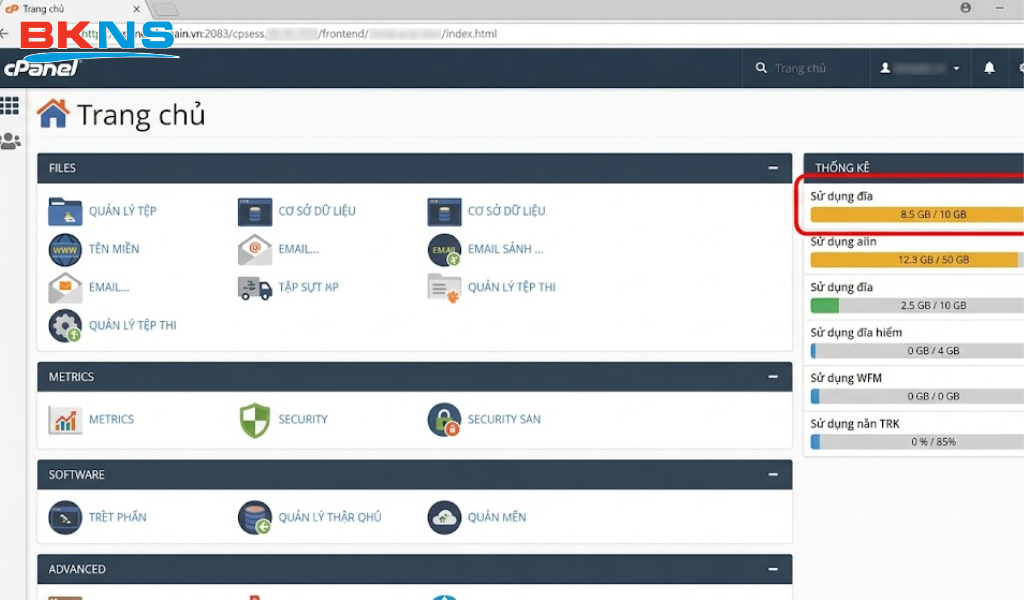Click the Tên miền globe icon

(x=65, y=249)
